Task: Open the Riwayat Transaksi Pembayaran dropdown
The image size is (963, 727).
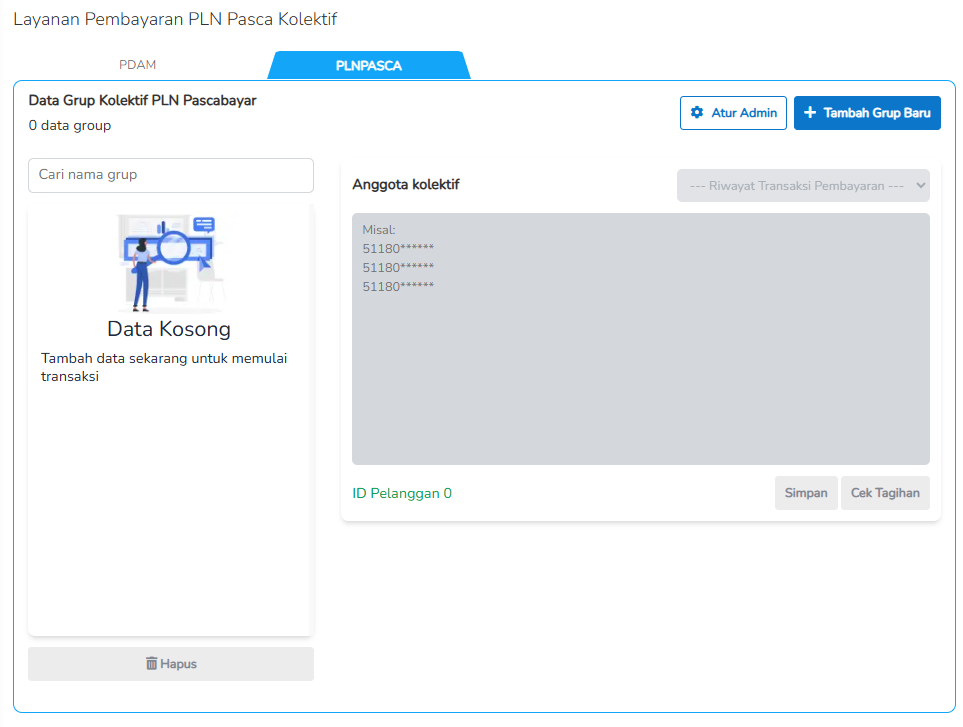Action: (x=800, y=186)
